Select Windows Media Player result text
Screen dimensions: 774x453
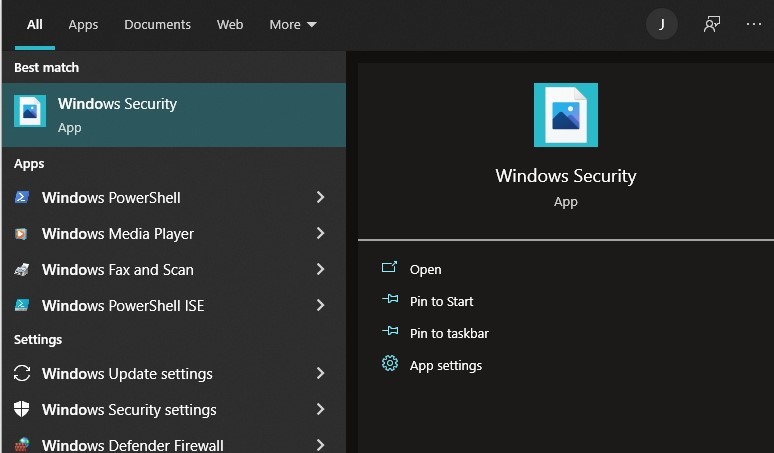tap(118, 234)
